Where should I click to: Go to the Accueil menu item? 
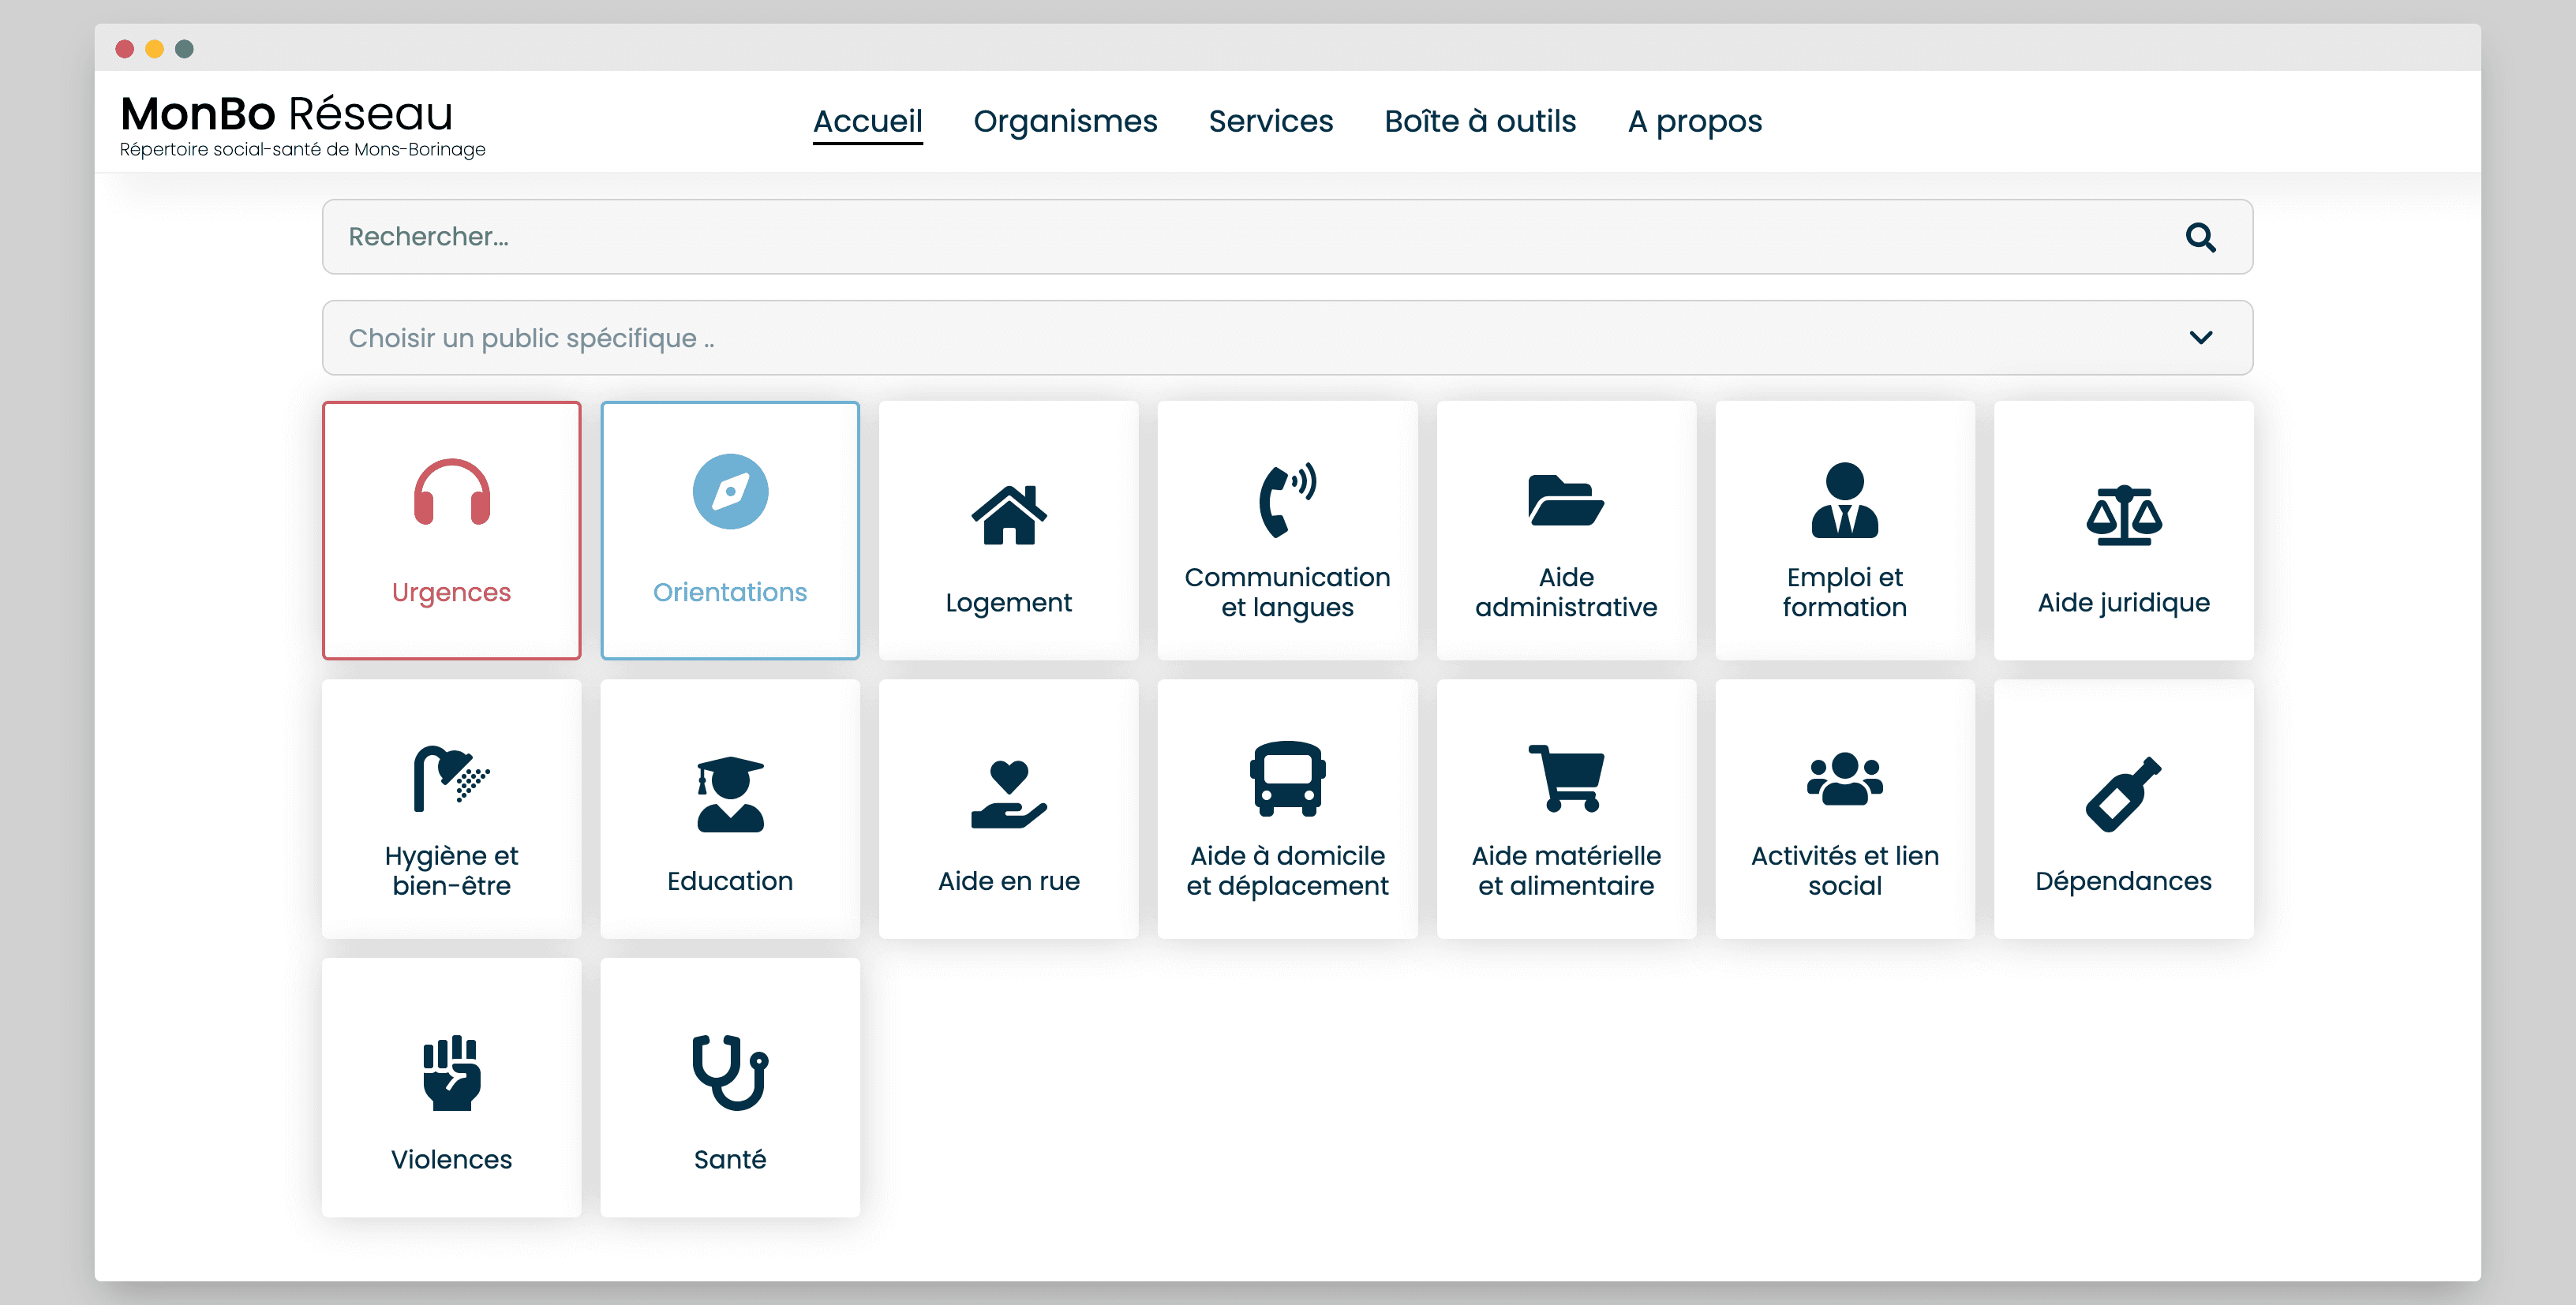[x=867, y=121]
